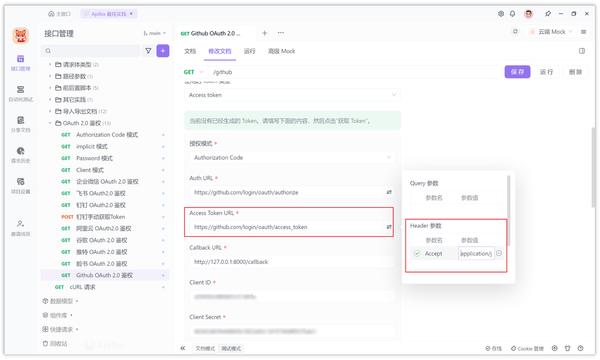Open the settings gear in title bar
The image size is (600, 360).
(501, 14)
